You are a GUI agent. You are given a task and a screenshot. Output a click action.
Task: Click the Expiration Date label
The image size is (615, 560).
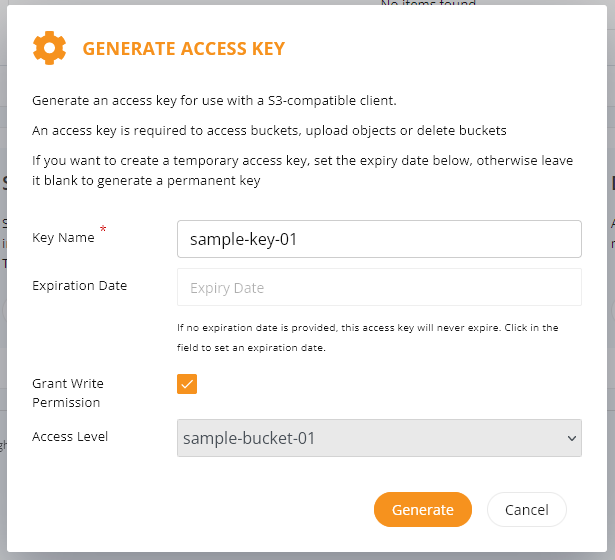[x=80, y=285]
